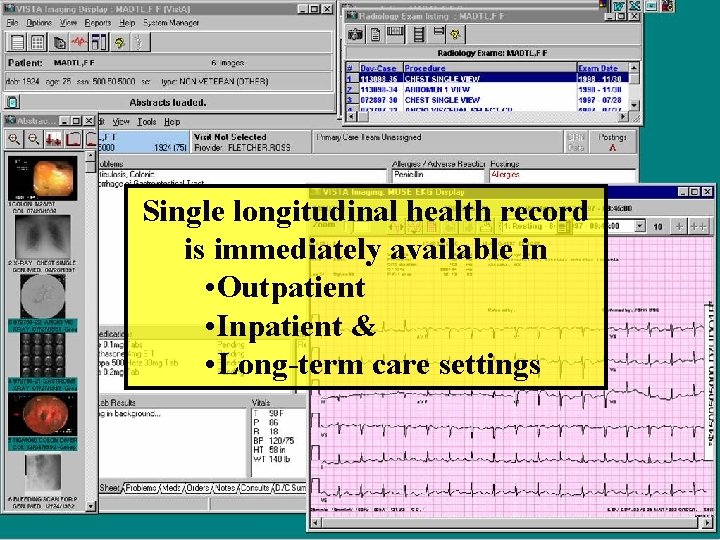Click right arrow of EKG display horizontal scrollbar
Image resolution: width=720 pixels, height=540 pixels.
[x=708, y=522]
